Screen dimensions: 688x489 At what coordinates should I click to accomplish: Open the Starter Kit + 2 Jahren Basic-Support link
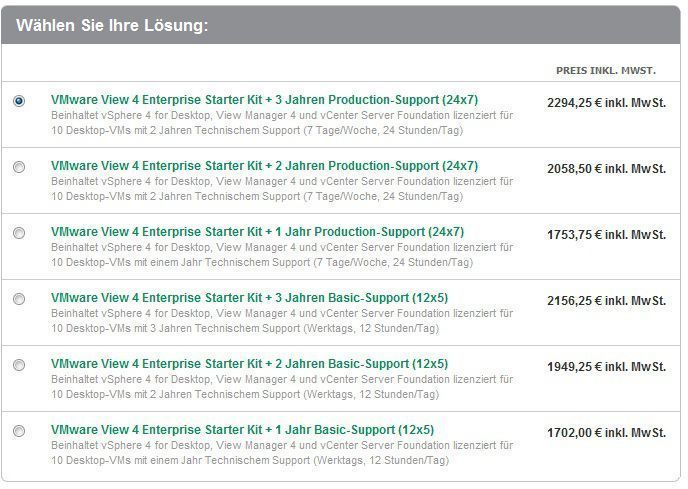pyautogui.click(x=249, y=364)
